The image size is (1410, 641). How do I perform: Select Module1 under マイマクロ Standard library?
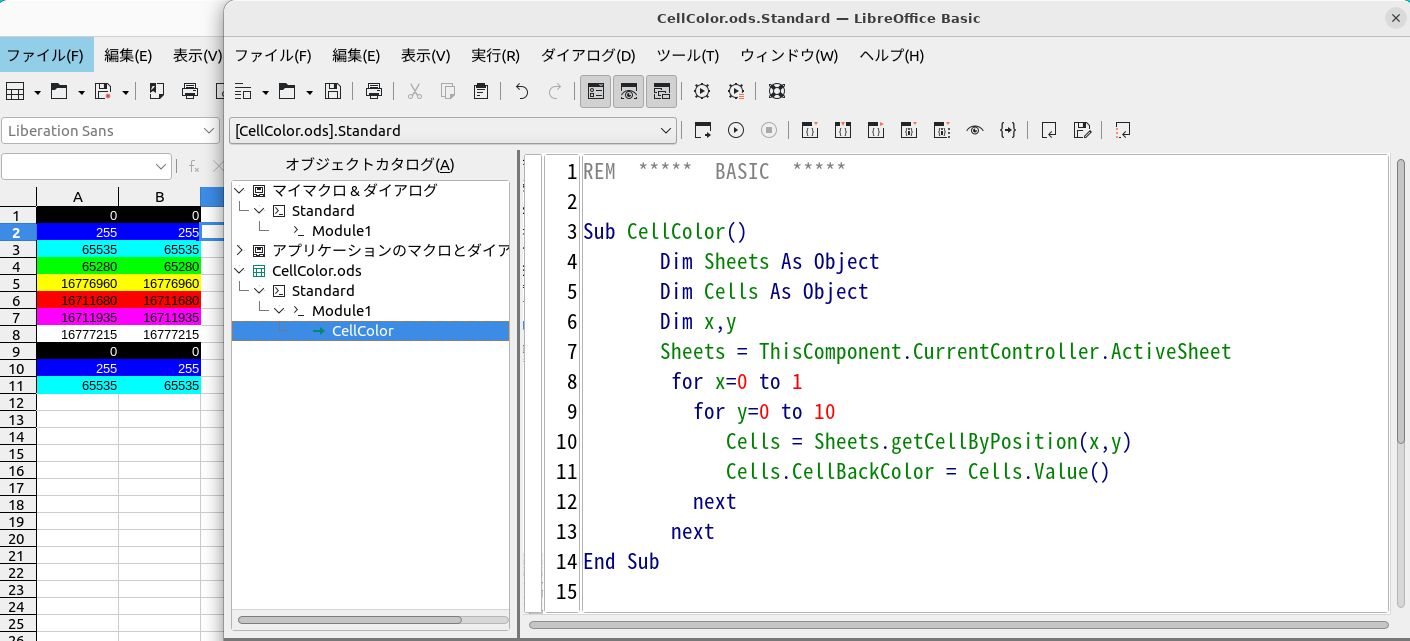coord(341,231)
